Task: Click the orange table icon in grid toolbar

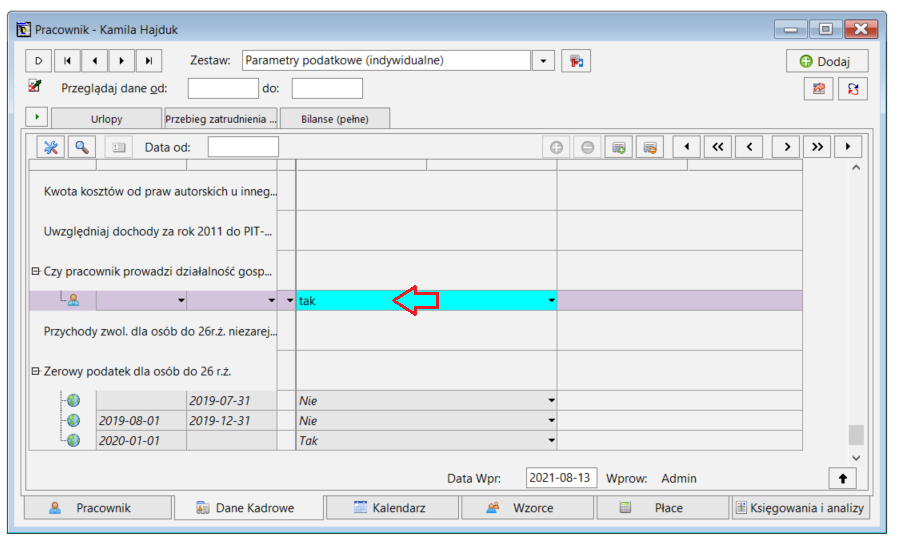Action: pos(650,147)
